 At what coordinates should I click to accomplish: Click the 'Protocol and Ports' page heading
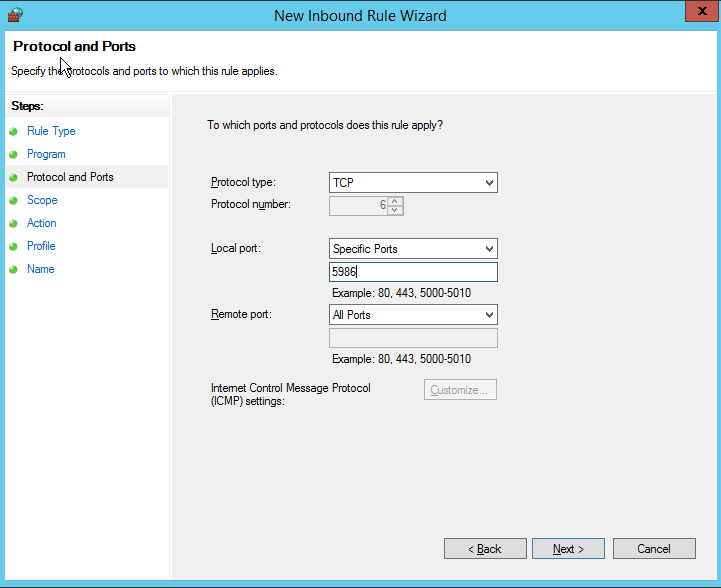click(x=74, y=46)
